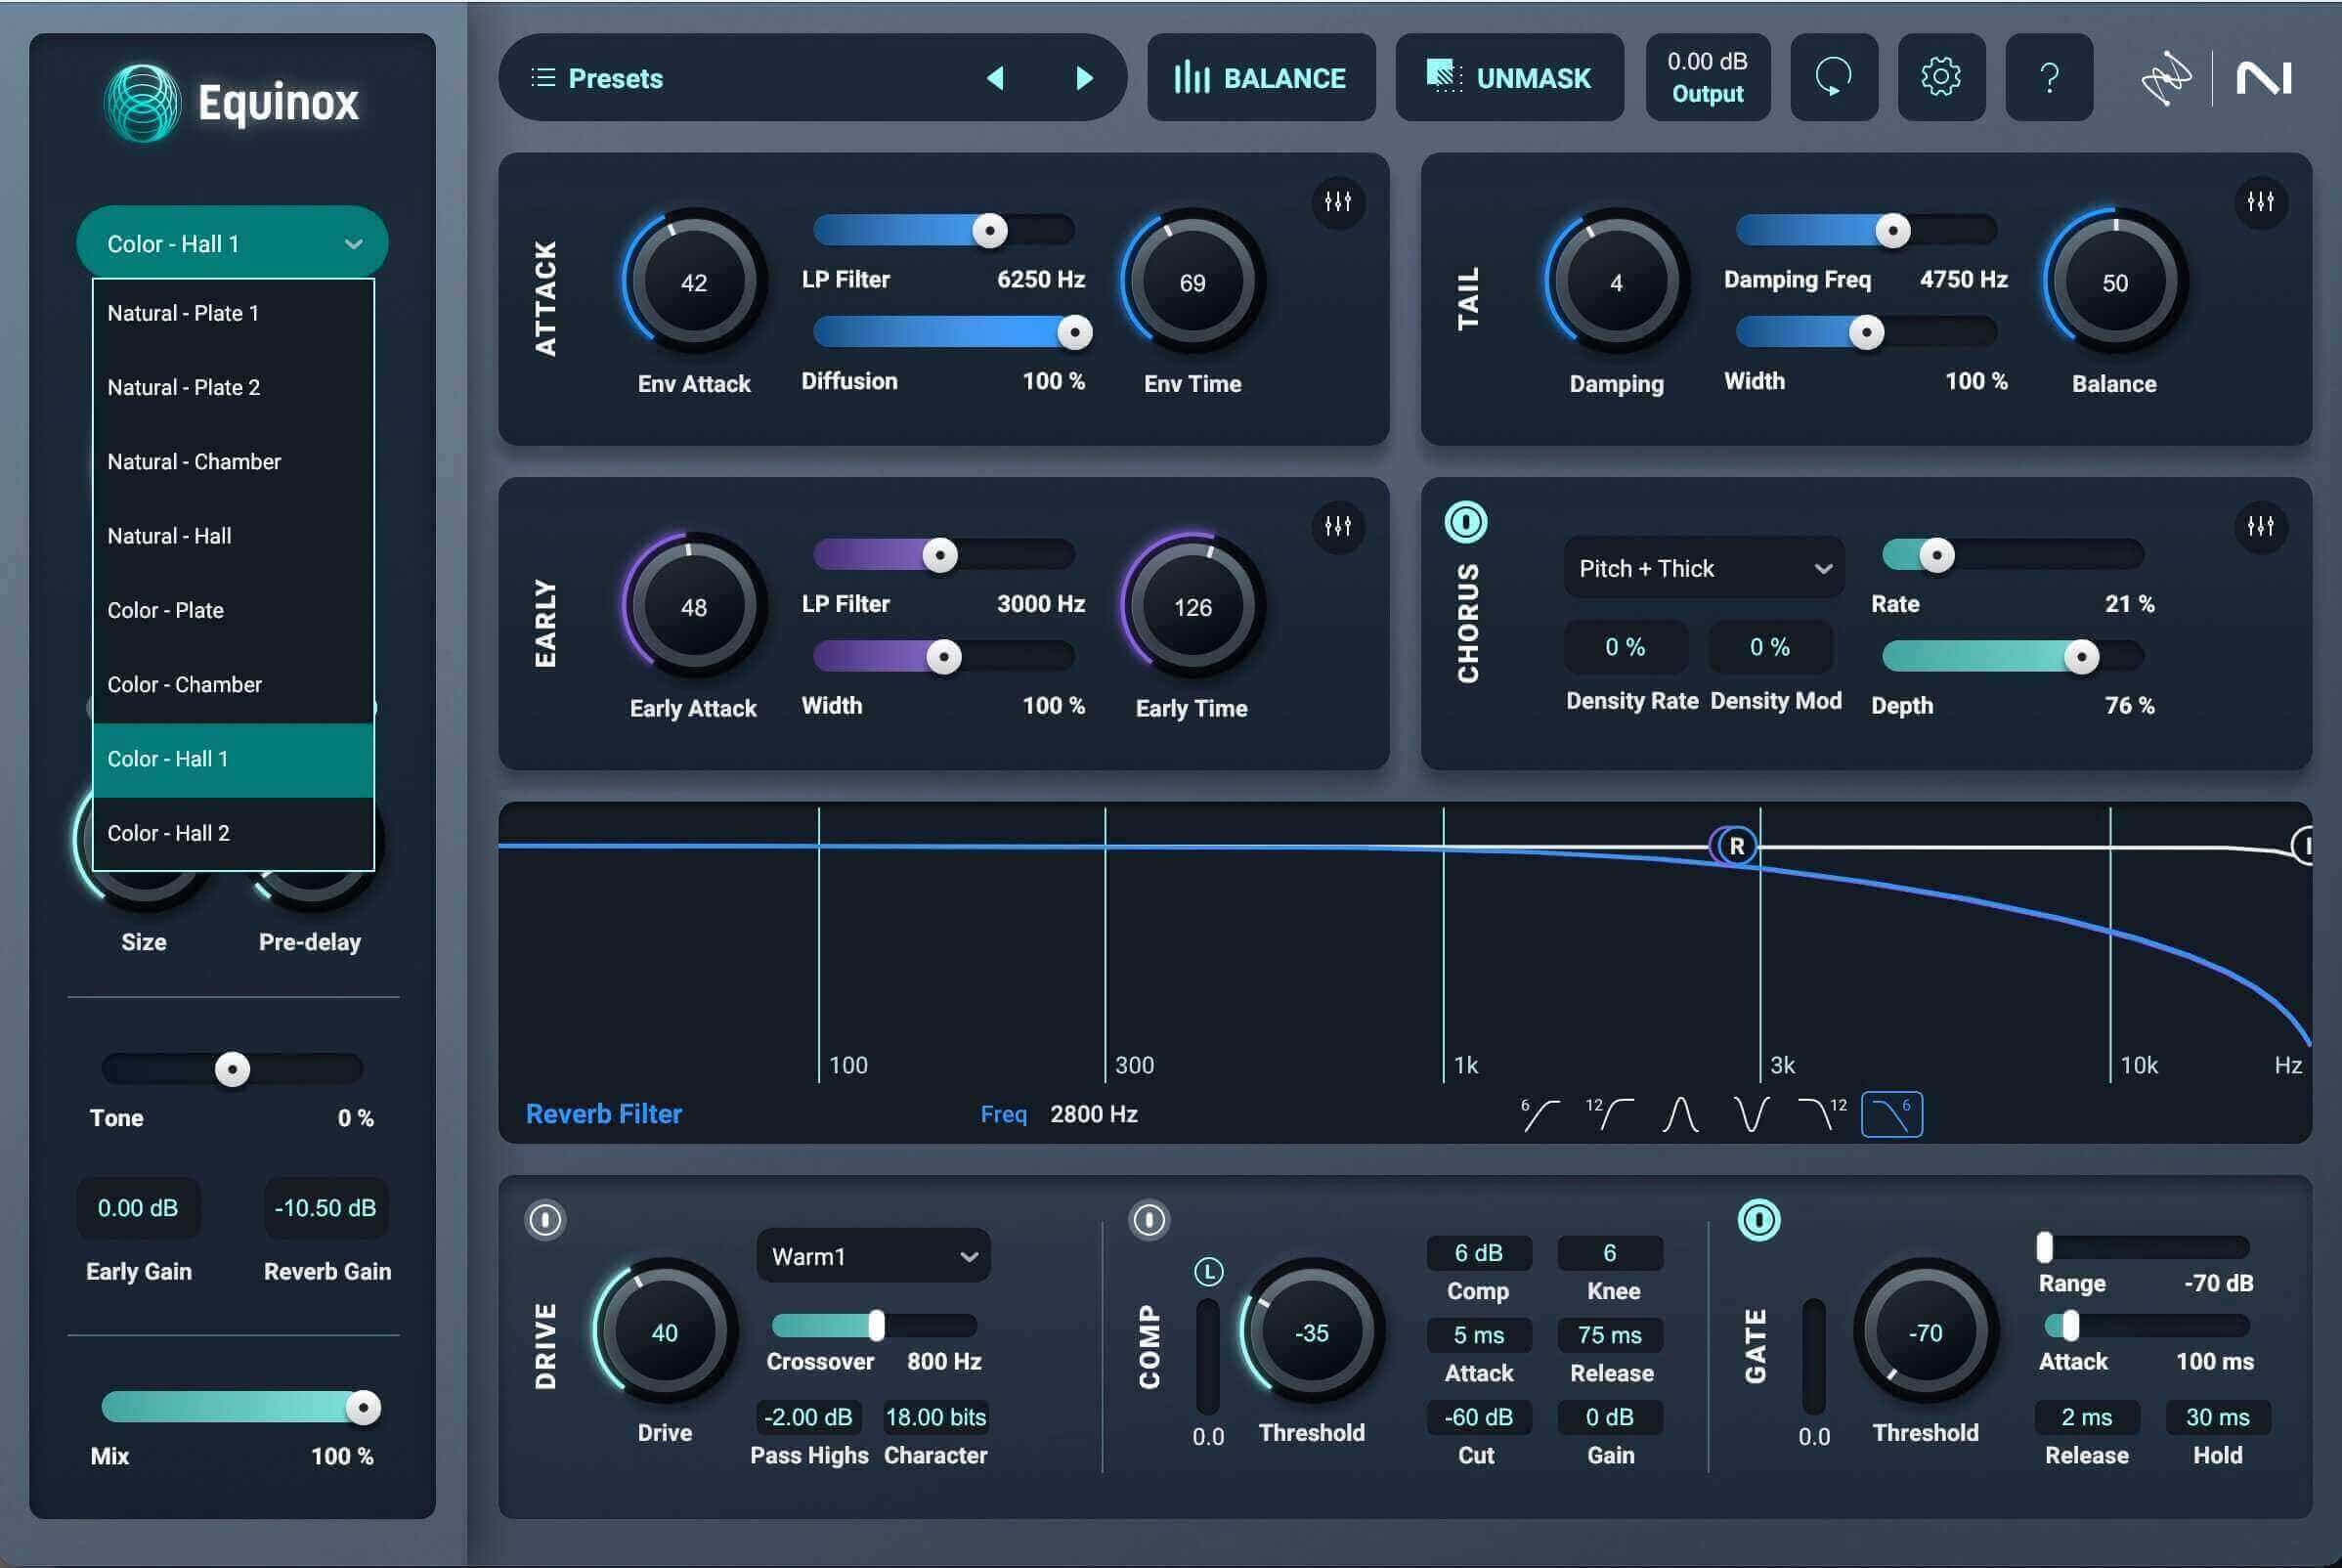2342x1568 pixels.
Task: Toggle the compressor L link button
Action: coord(1208,1272)
